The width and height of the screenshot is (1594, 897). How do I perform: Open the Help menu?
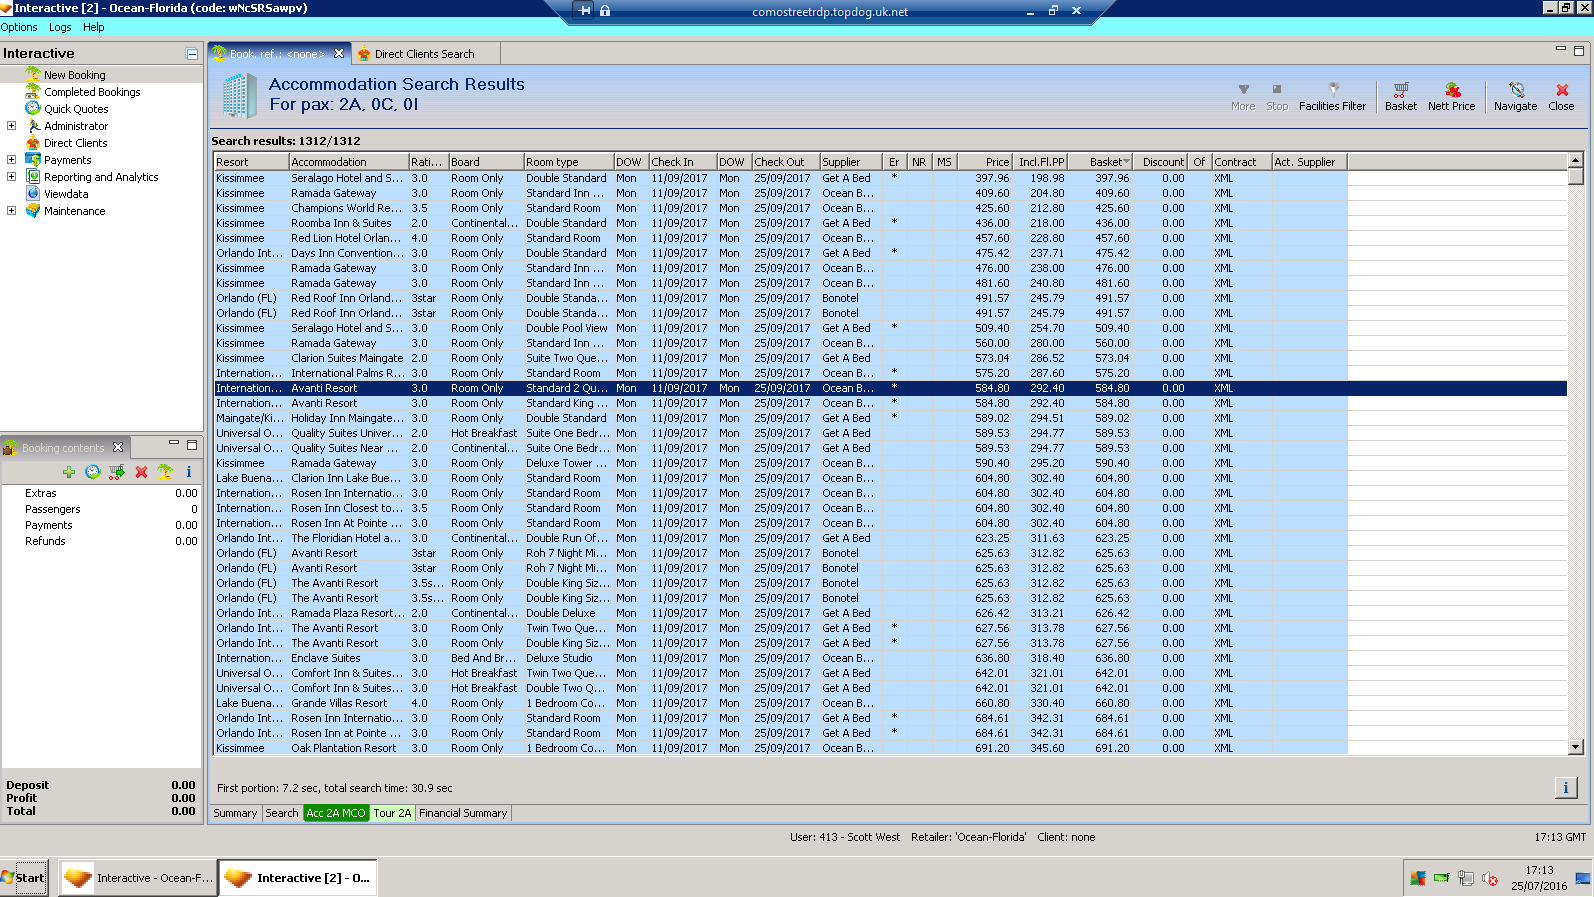point(94,27)
